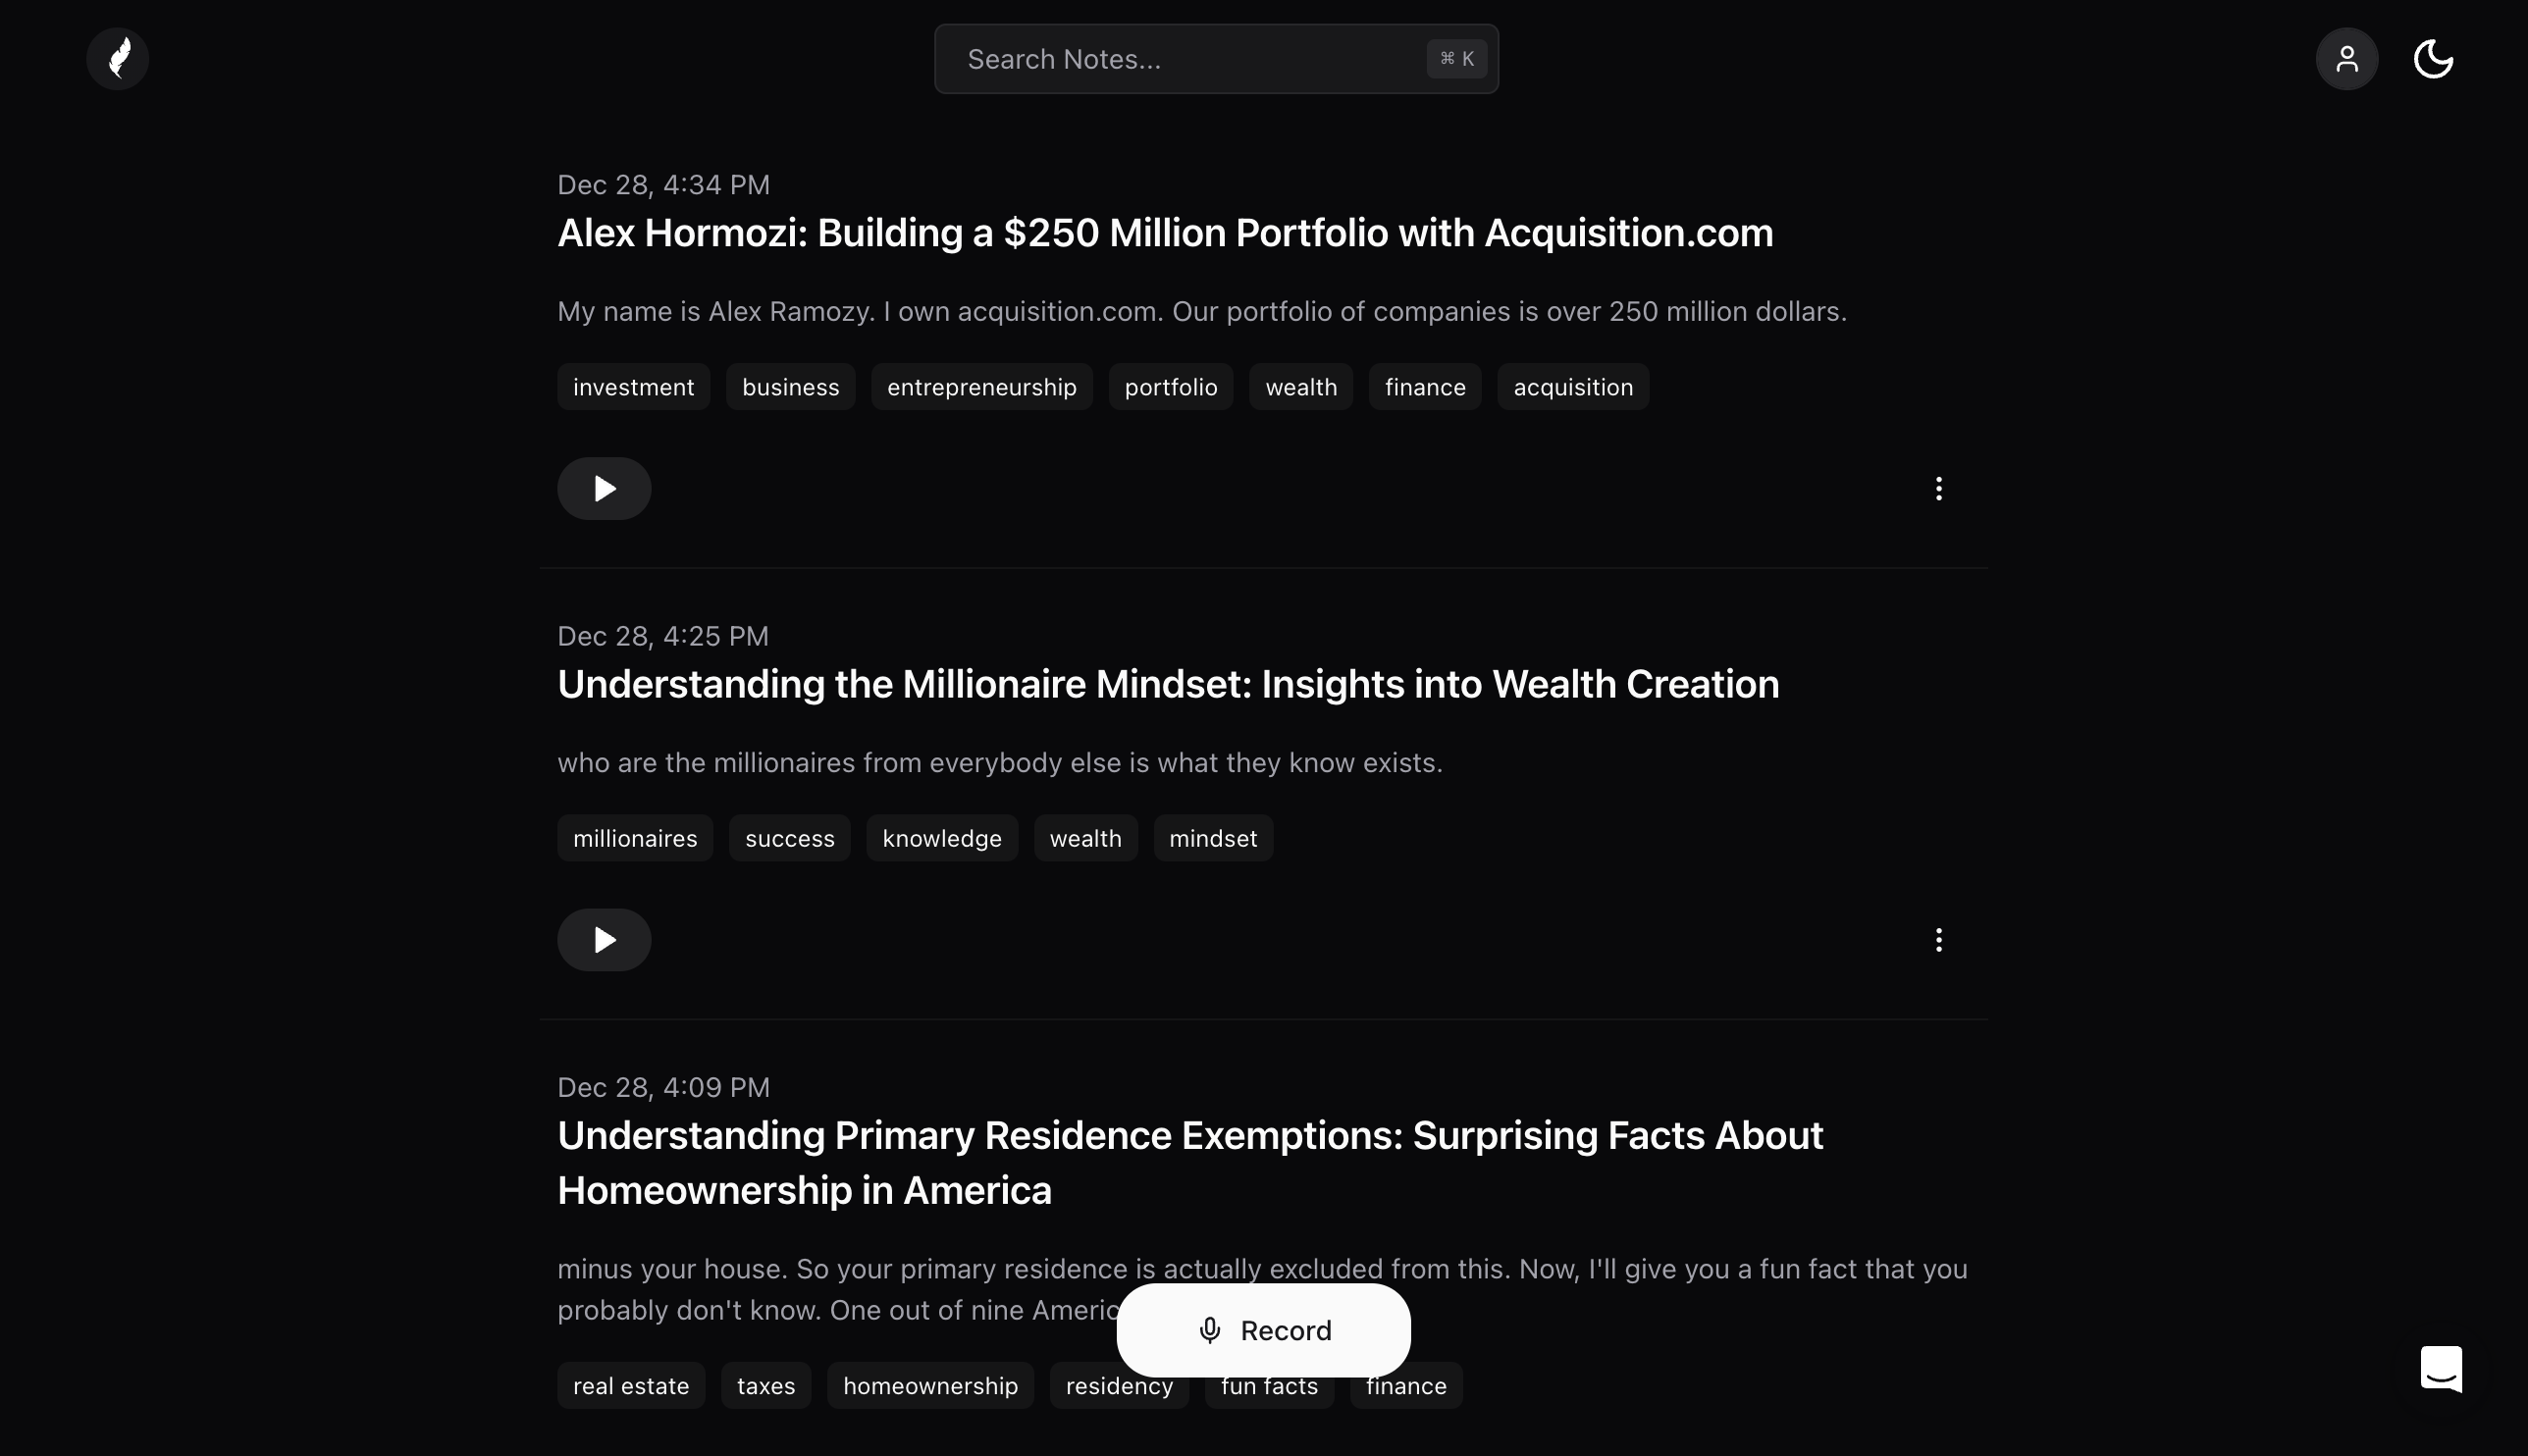Click the feather app logo
2528x1456 pixels.
tap(117, 58)
